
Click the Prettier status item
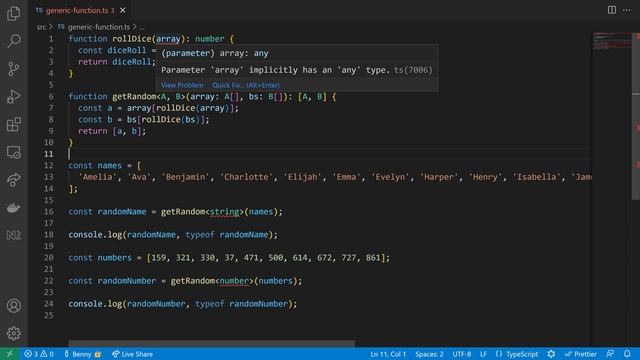[580, 354]
